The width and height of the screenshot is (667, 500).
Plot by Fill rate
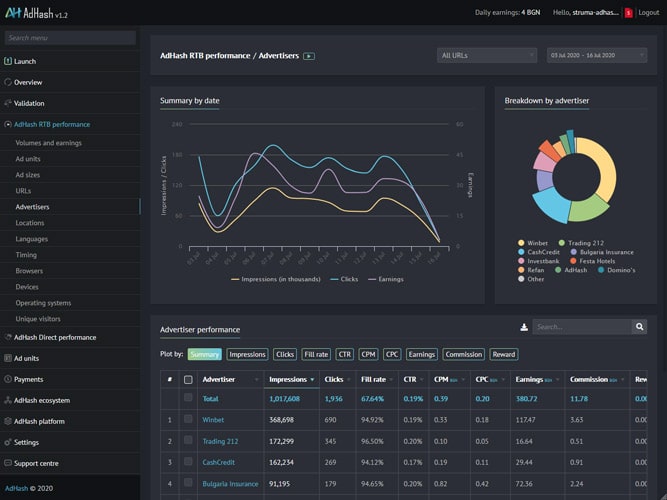(315, 354)
